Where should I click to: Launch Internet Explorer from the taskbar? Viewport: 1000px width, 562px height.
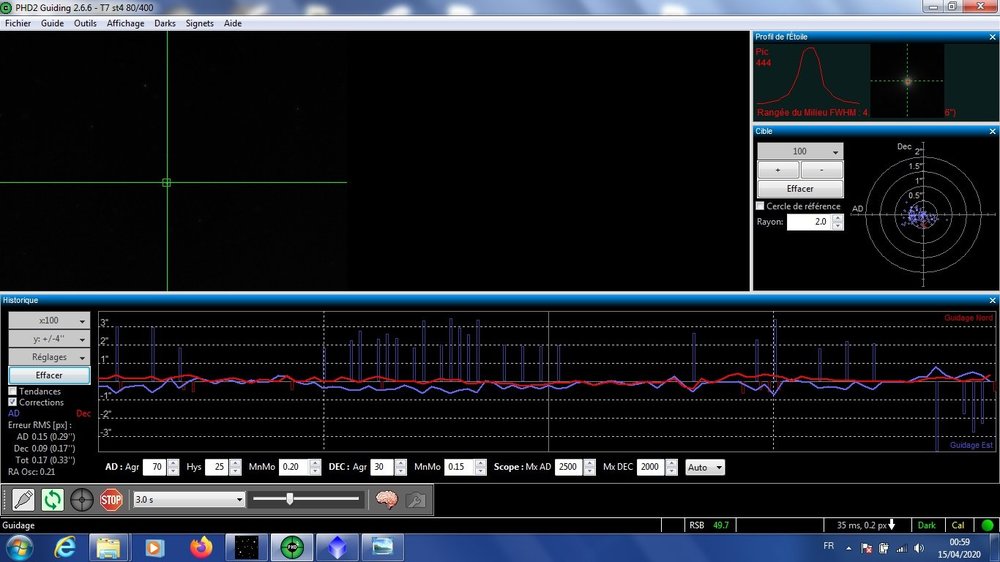pos(64,547)
